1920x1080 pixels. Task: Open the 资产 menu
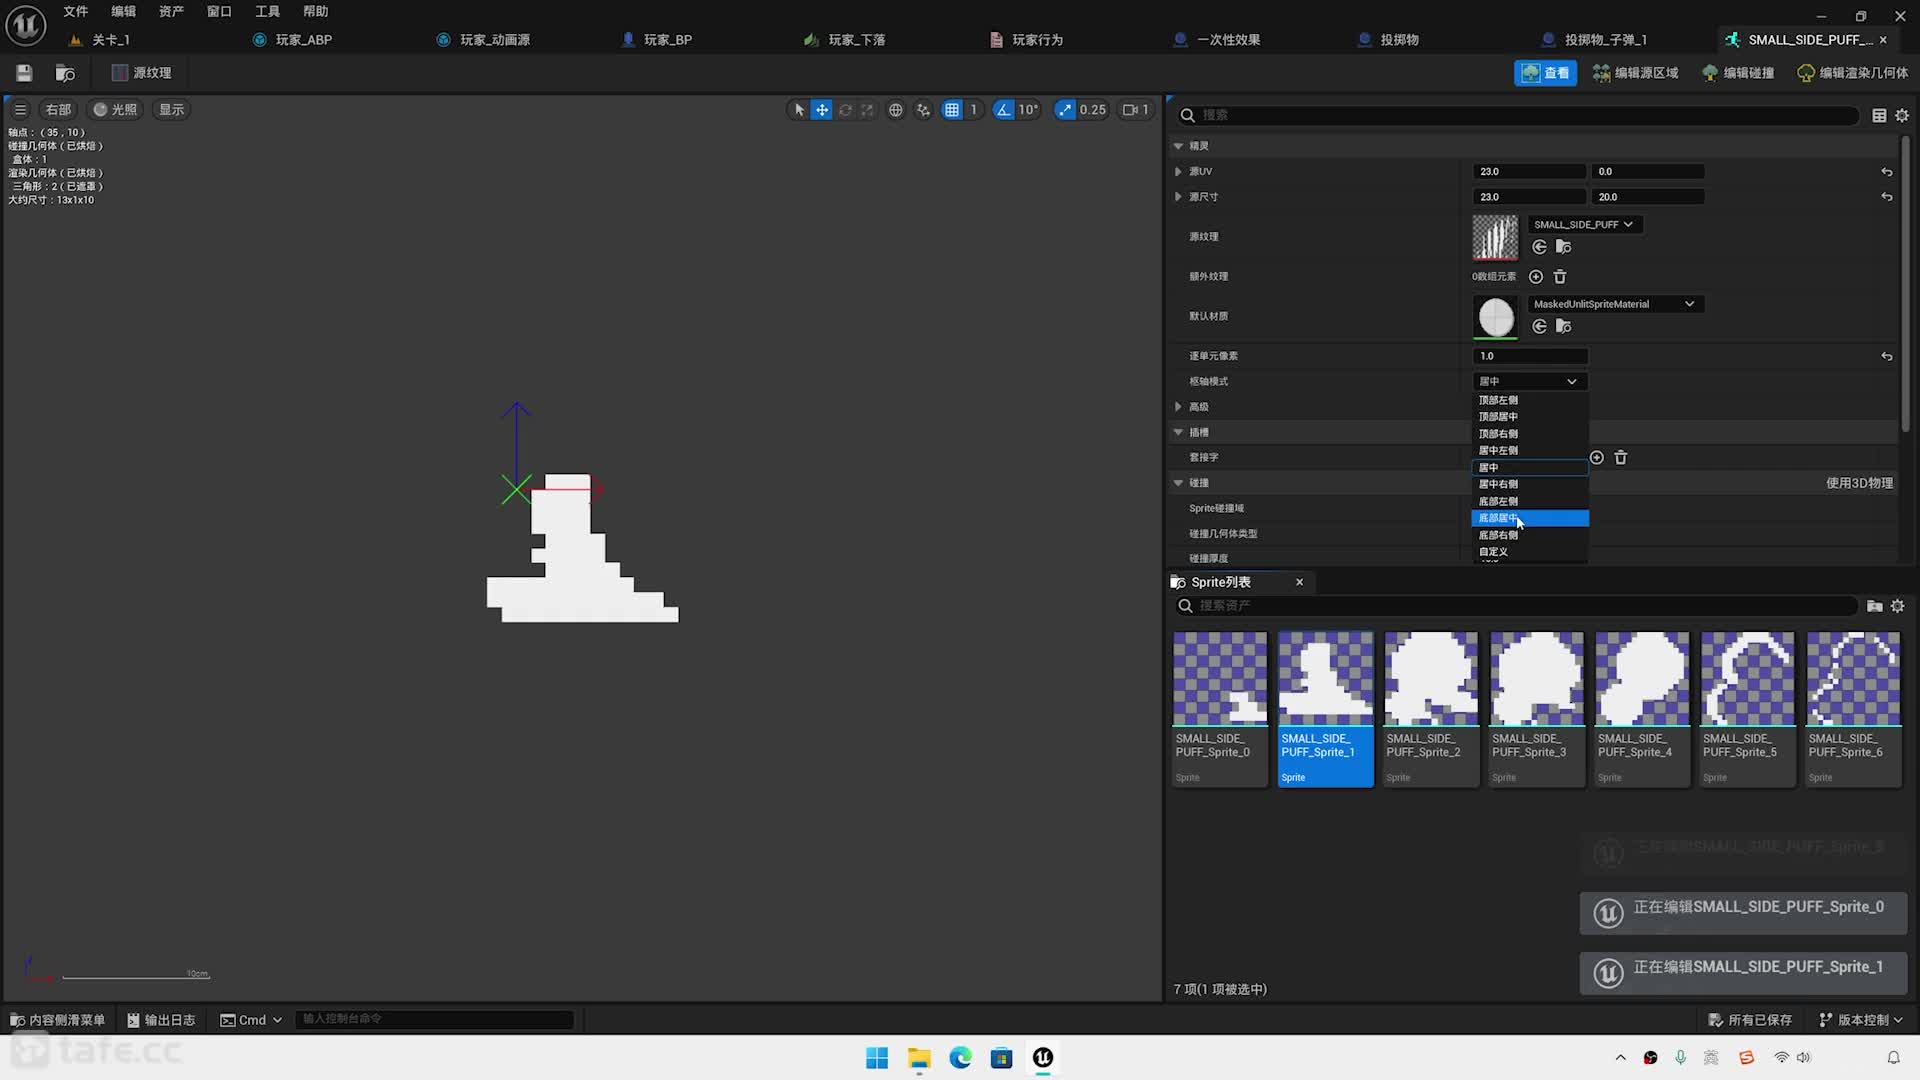[171, 11]
